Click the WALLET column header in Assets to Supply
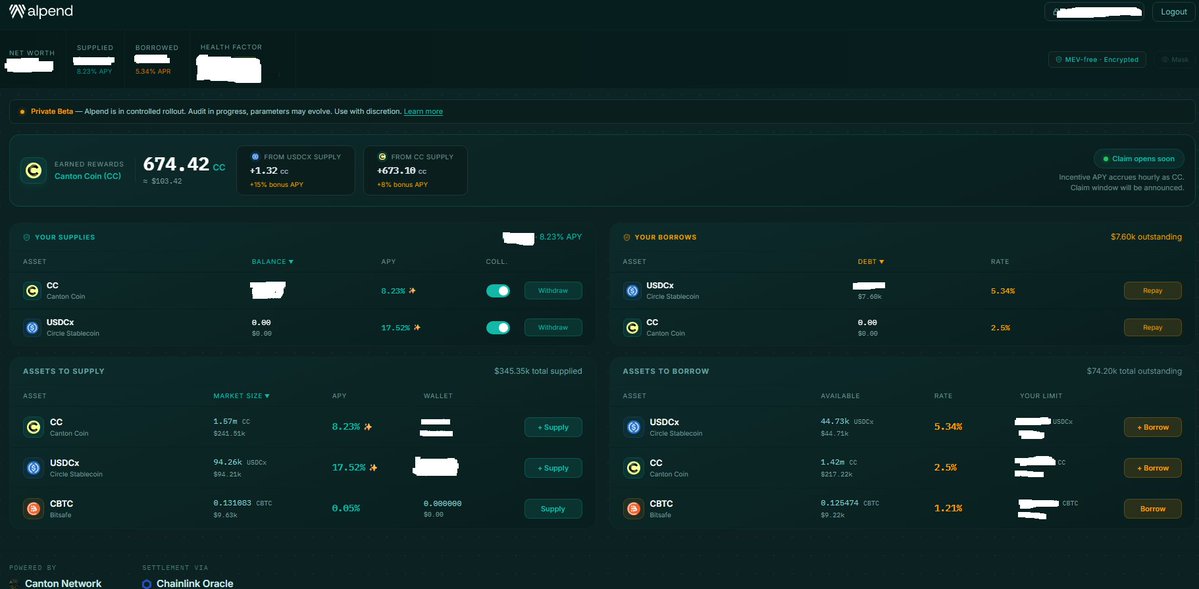Image resolution: width=1199 pixels, height=589 pixels. coord(438,396)
